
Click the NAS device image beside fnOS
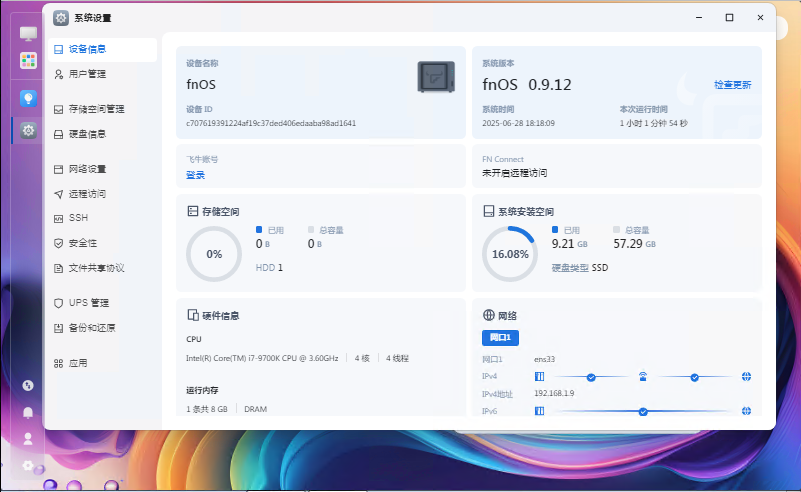pyautogui.click(x=436, y=77)
